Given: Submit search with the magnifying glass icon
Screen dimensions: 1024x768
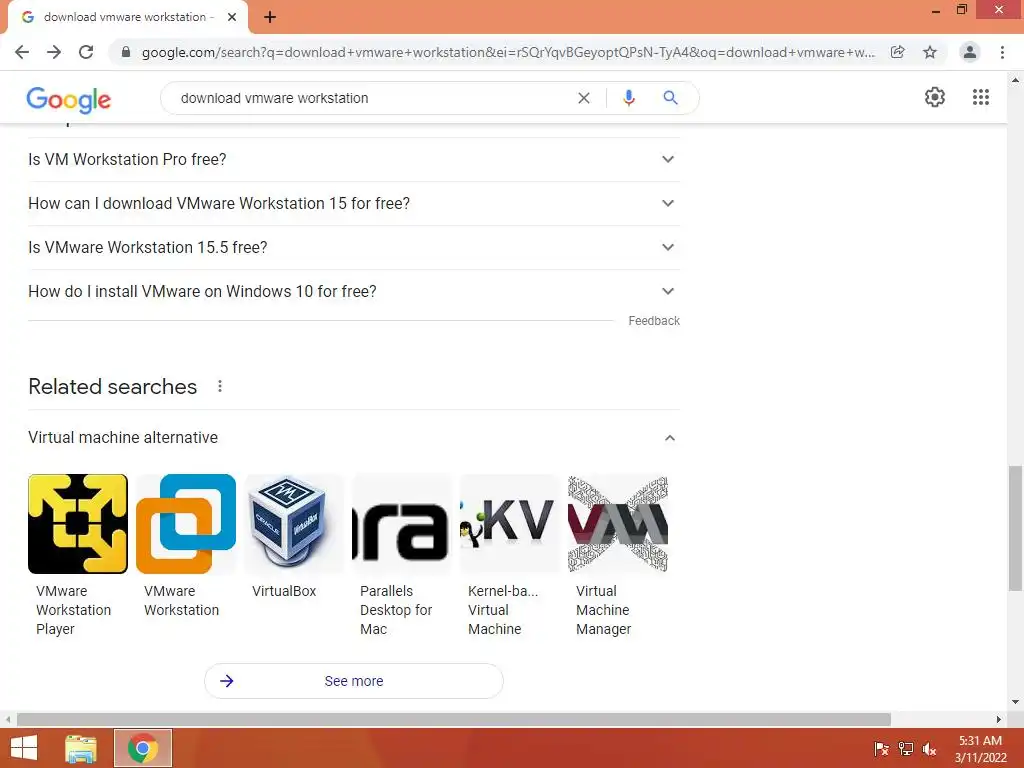Looking at the screenshot, I should [671, 98].
